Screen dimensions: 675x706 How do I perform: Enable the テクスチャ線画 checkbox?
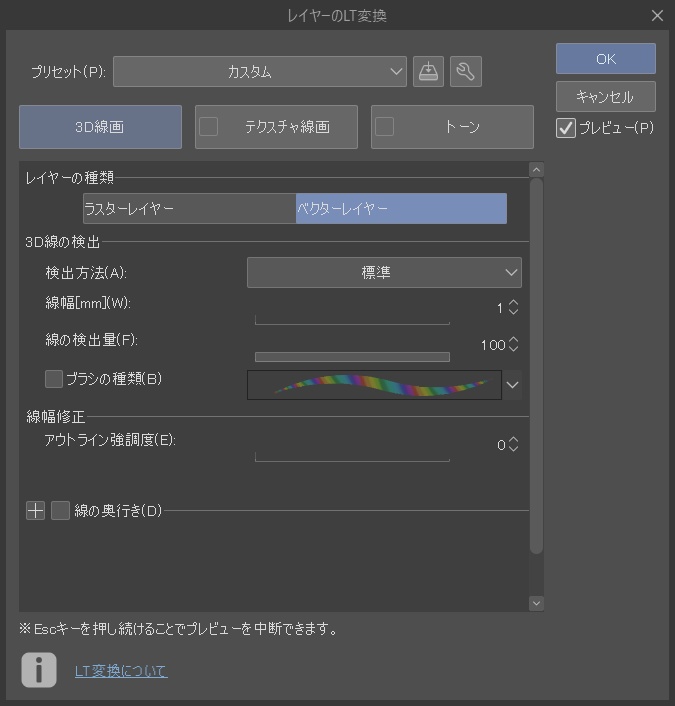(208, 127)
